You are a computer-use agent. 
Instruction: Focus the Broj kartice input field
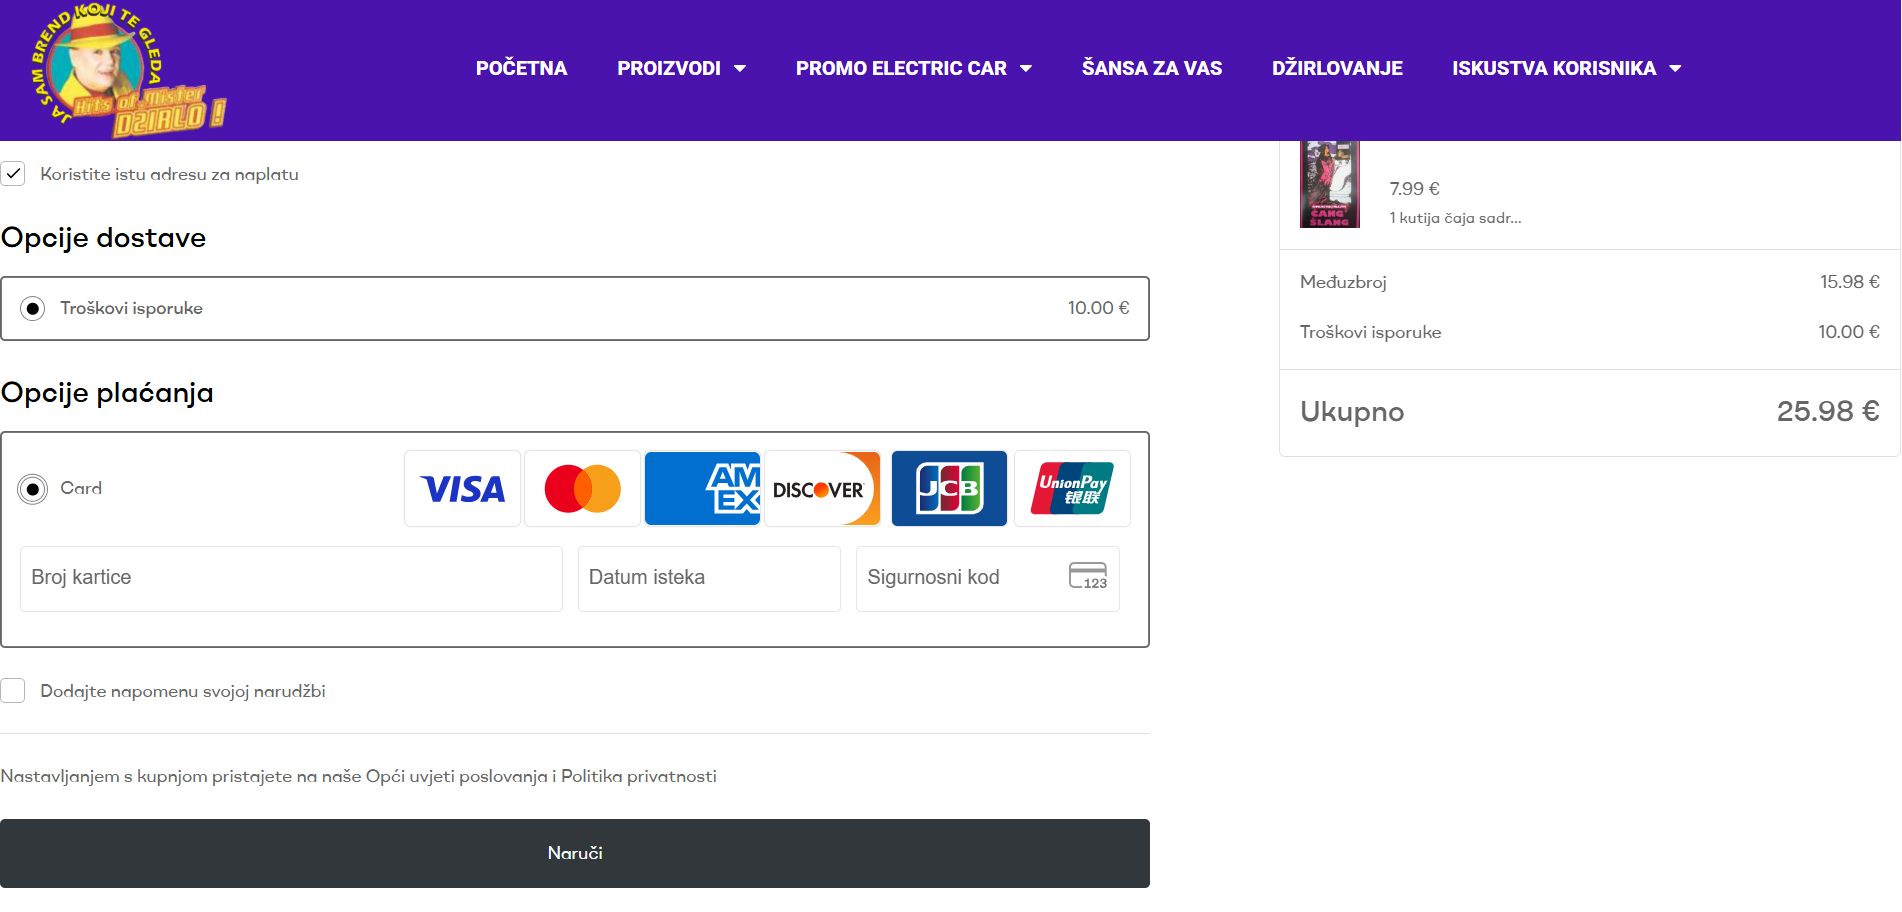pos(291,578)
